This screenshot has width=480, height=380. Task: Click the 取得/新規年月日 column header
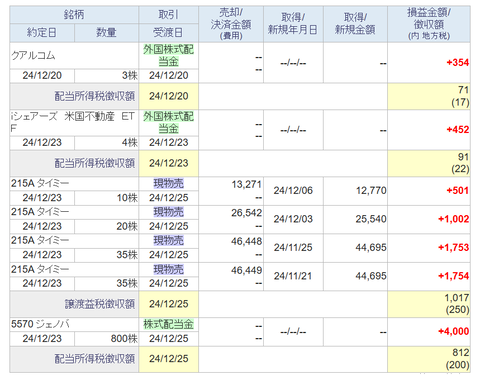point(293,24)
